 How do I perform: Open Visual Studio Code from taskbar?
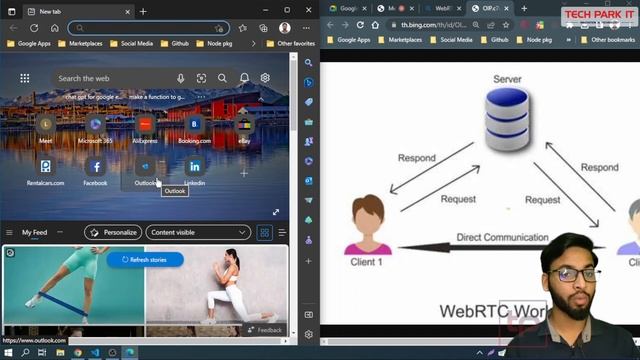pyautogui.click(x=95, y=352)
